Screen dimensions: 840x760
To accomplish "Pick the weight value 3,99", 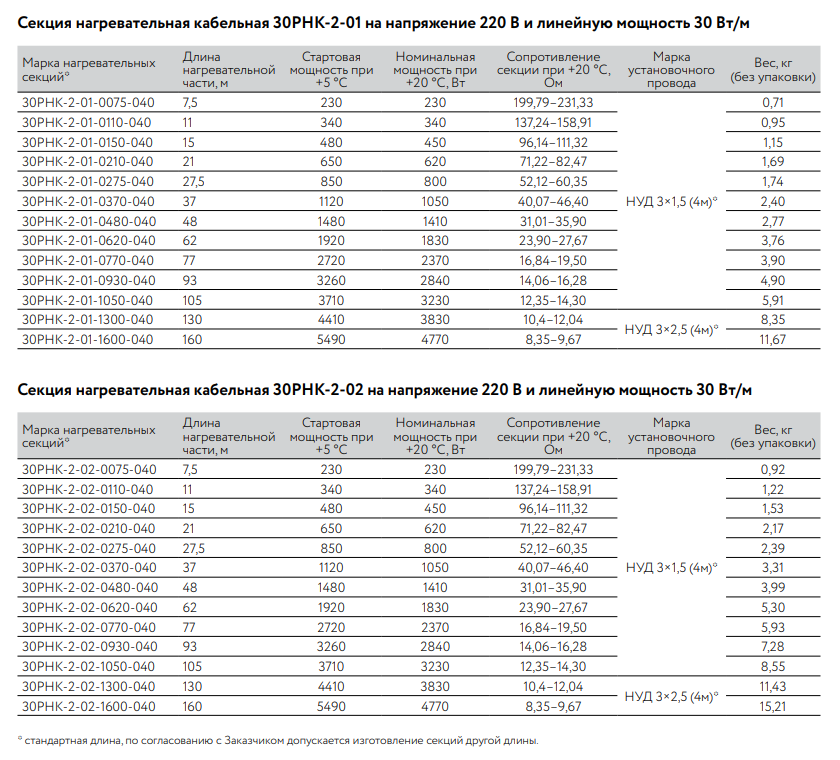I will pyautogui.click(x=773, y=588).
